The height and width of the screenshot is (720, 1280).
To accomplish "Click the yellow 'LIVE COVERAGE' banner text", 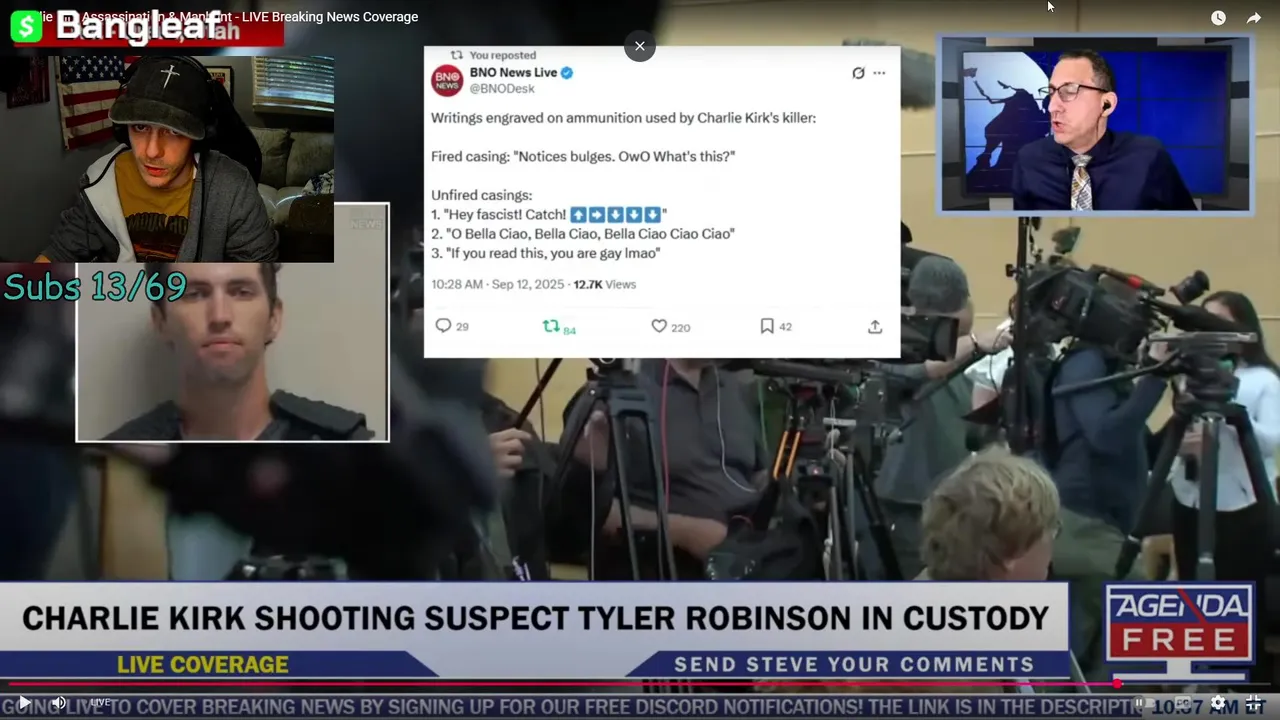I will point(203,665).
